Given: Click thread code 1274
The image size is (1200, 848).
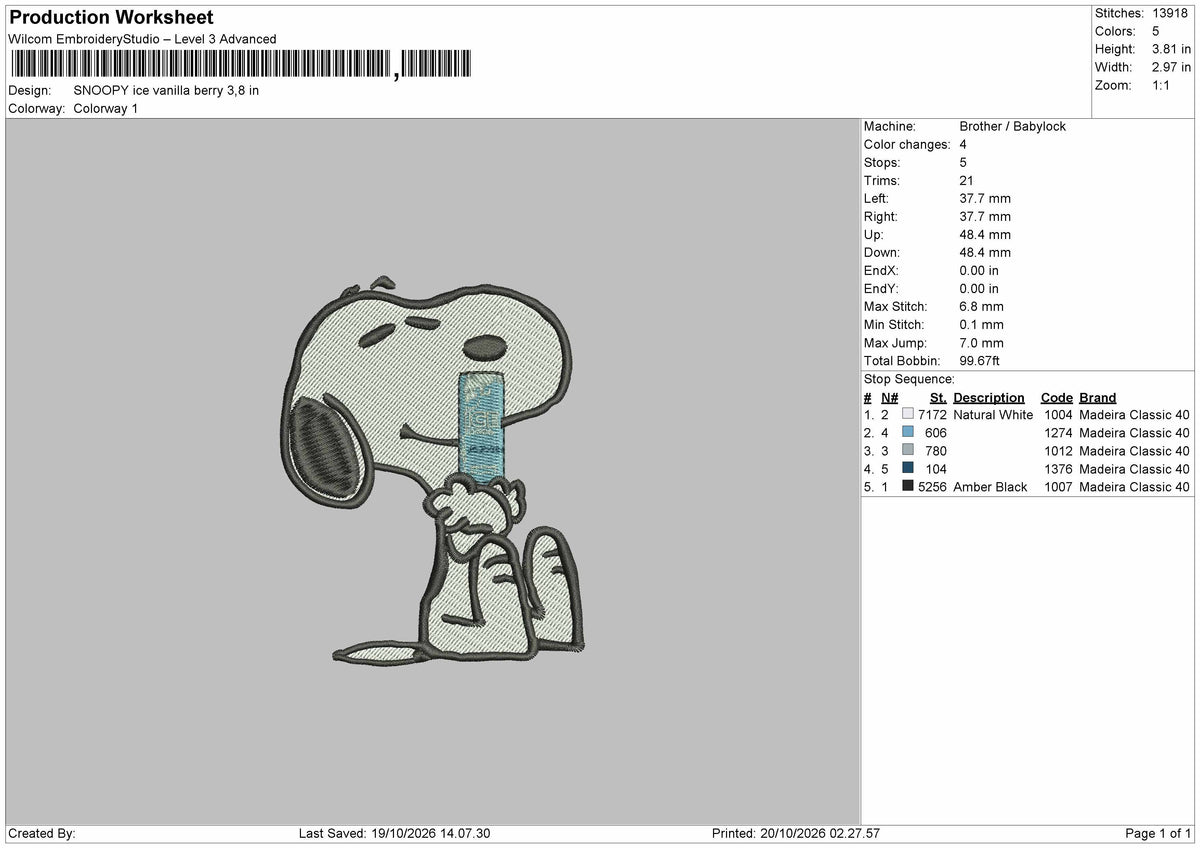Looking at the screenshot, I should coord(1058,432).
